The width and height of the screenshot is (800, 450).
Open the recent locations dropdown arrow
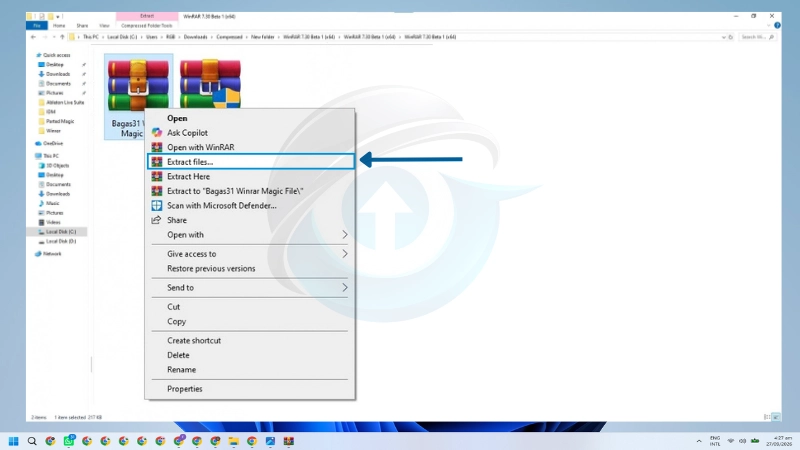[x=54, y=37]
